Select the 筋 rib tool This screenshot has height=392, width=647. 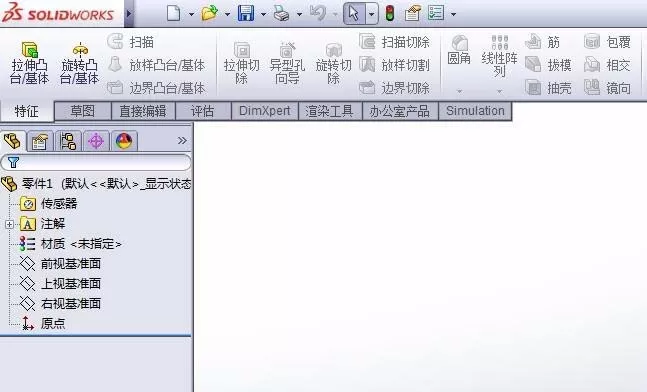543,42
